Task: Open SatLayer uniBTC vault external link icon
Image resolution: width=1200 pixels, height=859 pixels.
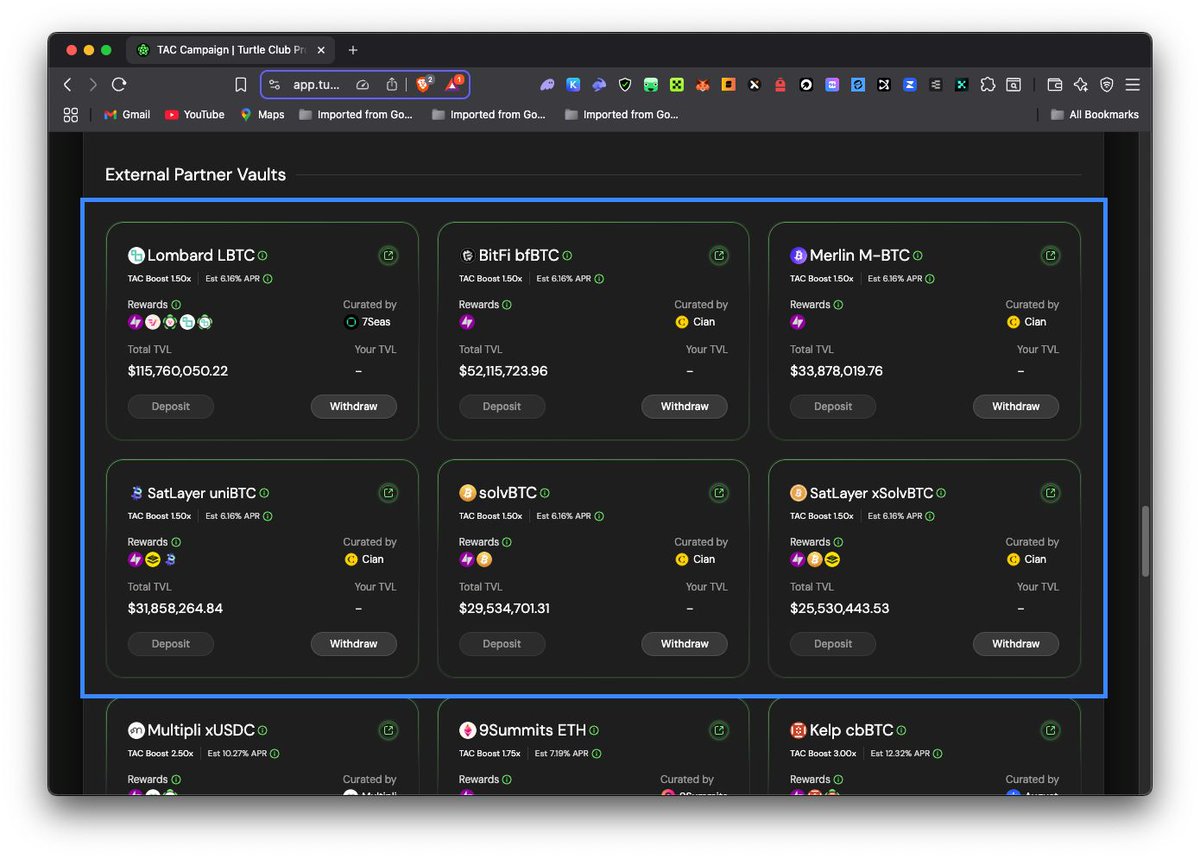Action: 388,493
